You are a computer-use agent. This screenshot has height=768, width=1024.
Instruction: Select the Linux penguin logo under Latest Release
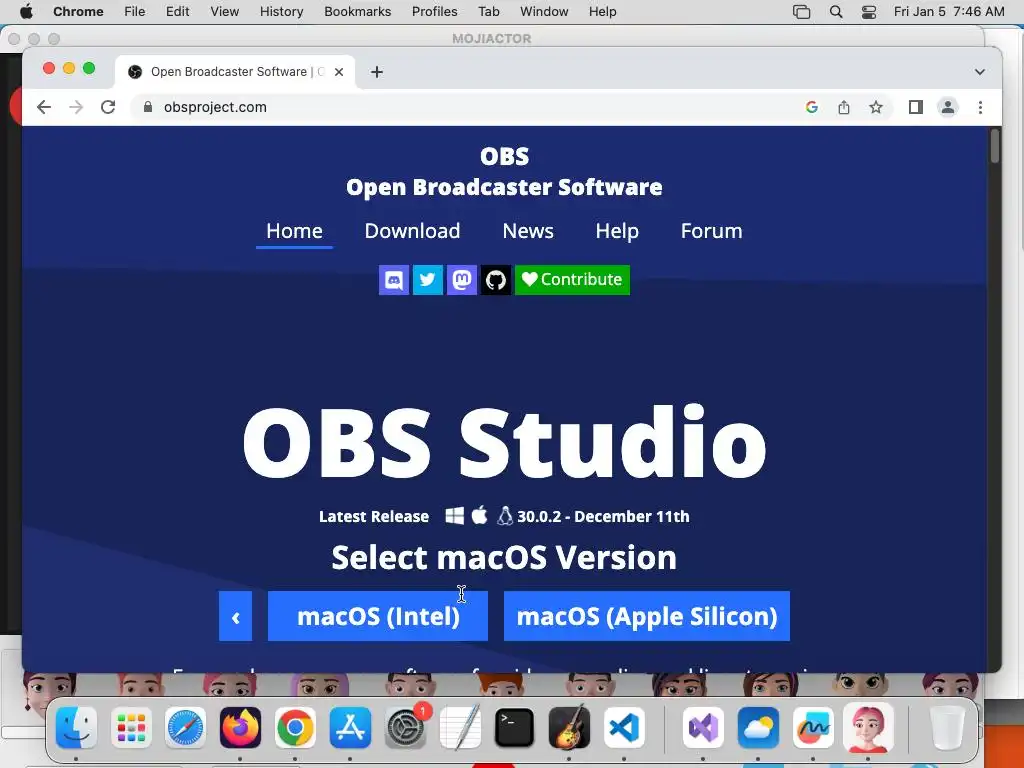[x=505, y=516]
